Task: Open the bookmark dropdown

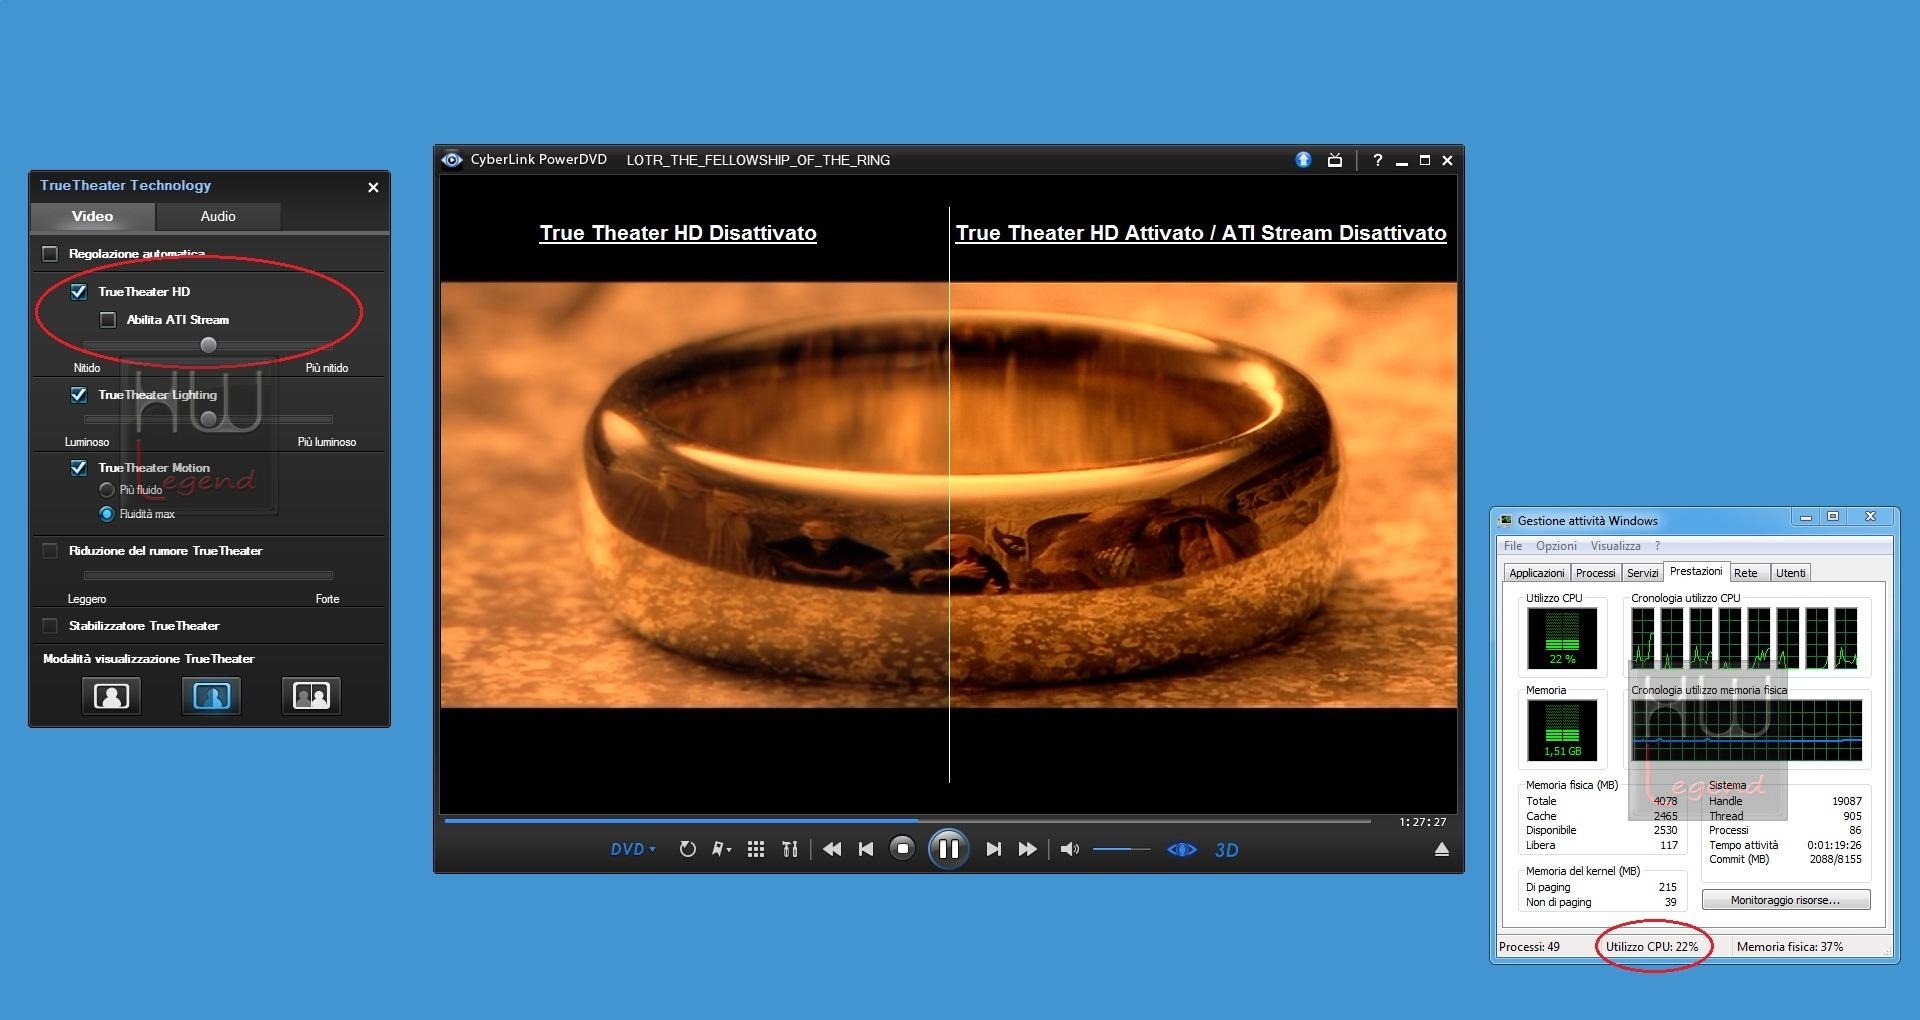Action: click(721, 849)
